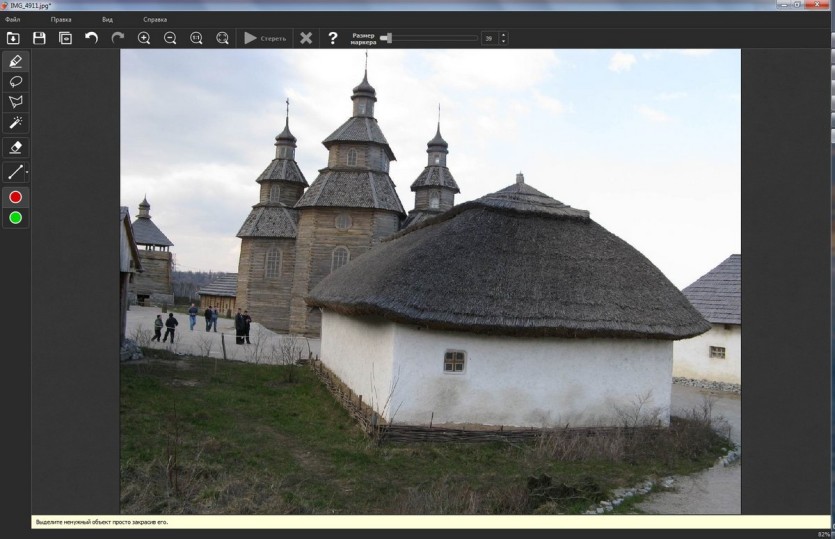Click the IMG_4911.jpg window title
Image resolution: width=835 pixels, height=539 pixels.
coord(30,5)
